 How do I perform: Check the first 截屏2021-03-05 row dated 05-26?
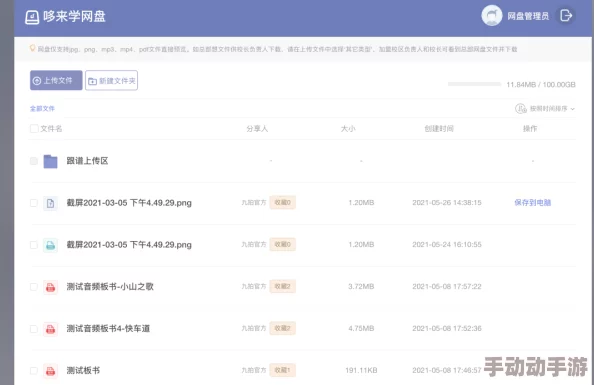(x=34, y=203)
